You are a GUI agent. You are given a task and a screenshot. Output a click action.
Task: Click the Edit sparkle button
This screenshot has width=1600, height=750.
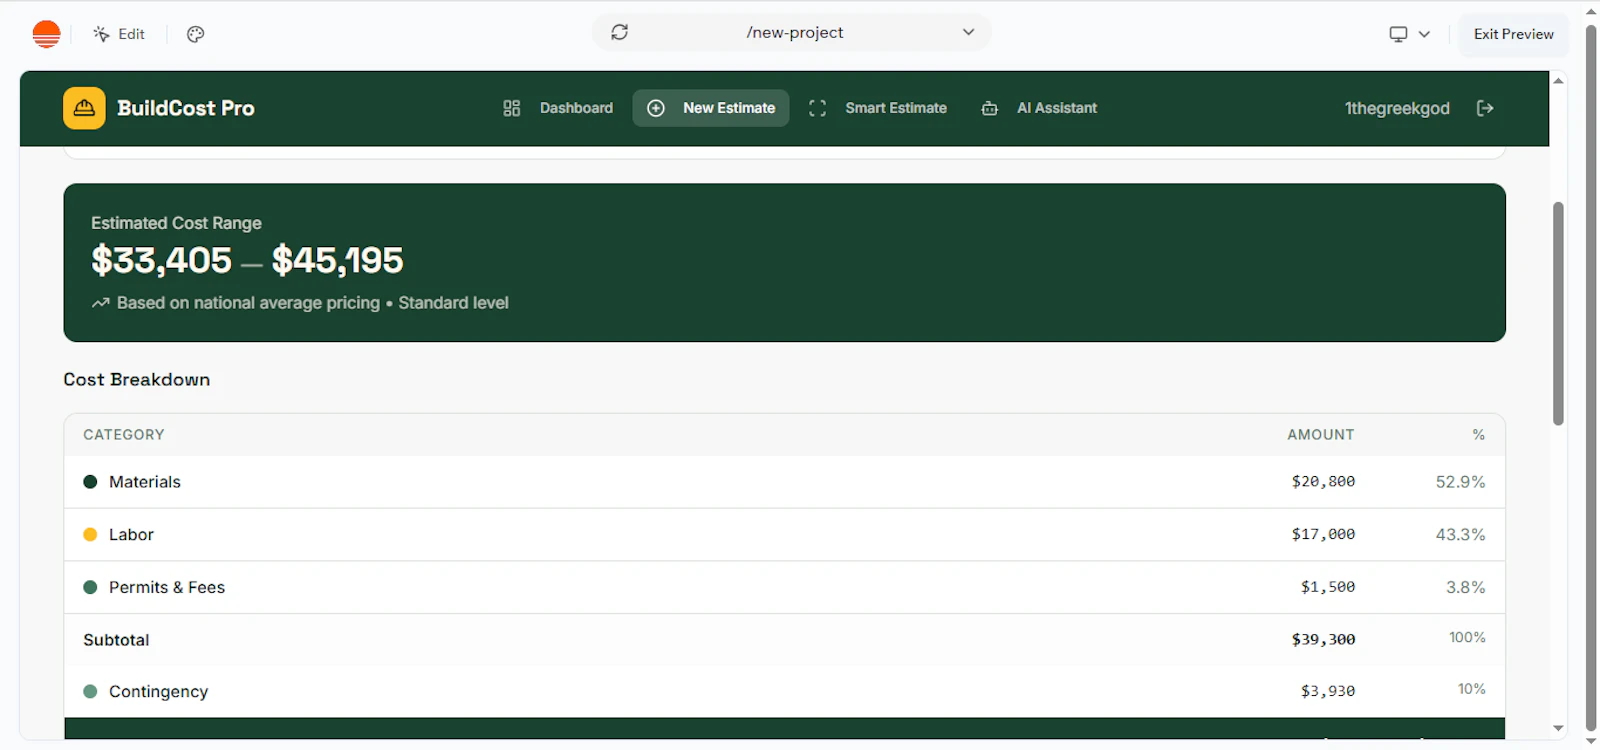point(119,34)
